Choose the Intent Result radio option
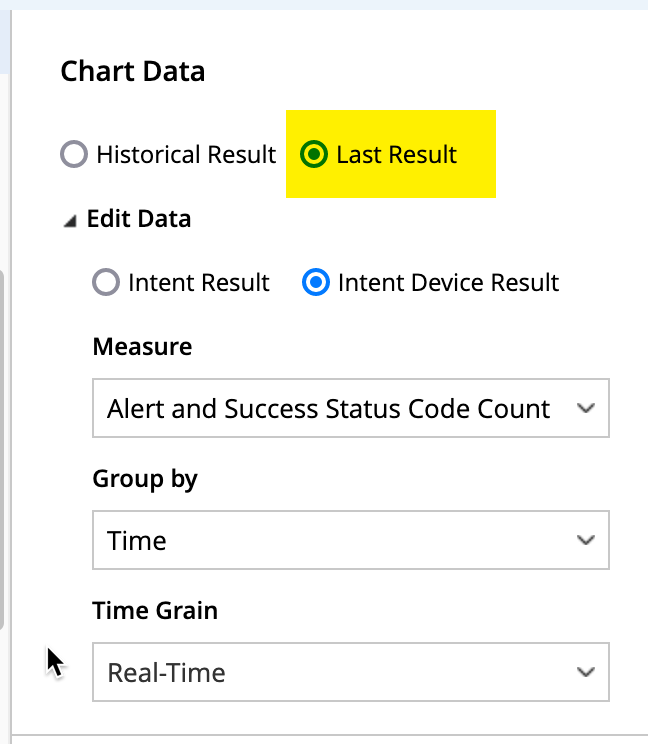 click(x=106, y=283)
